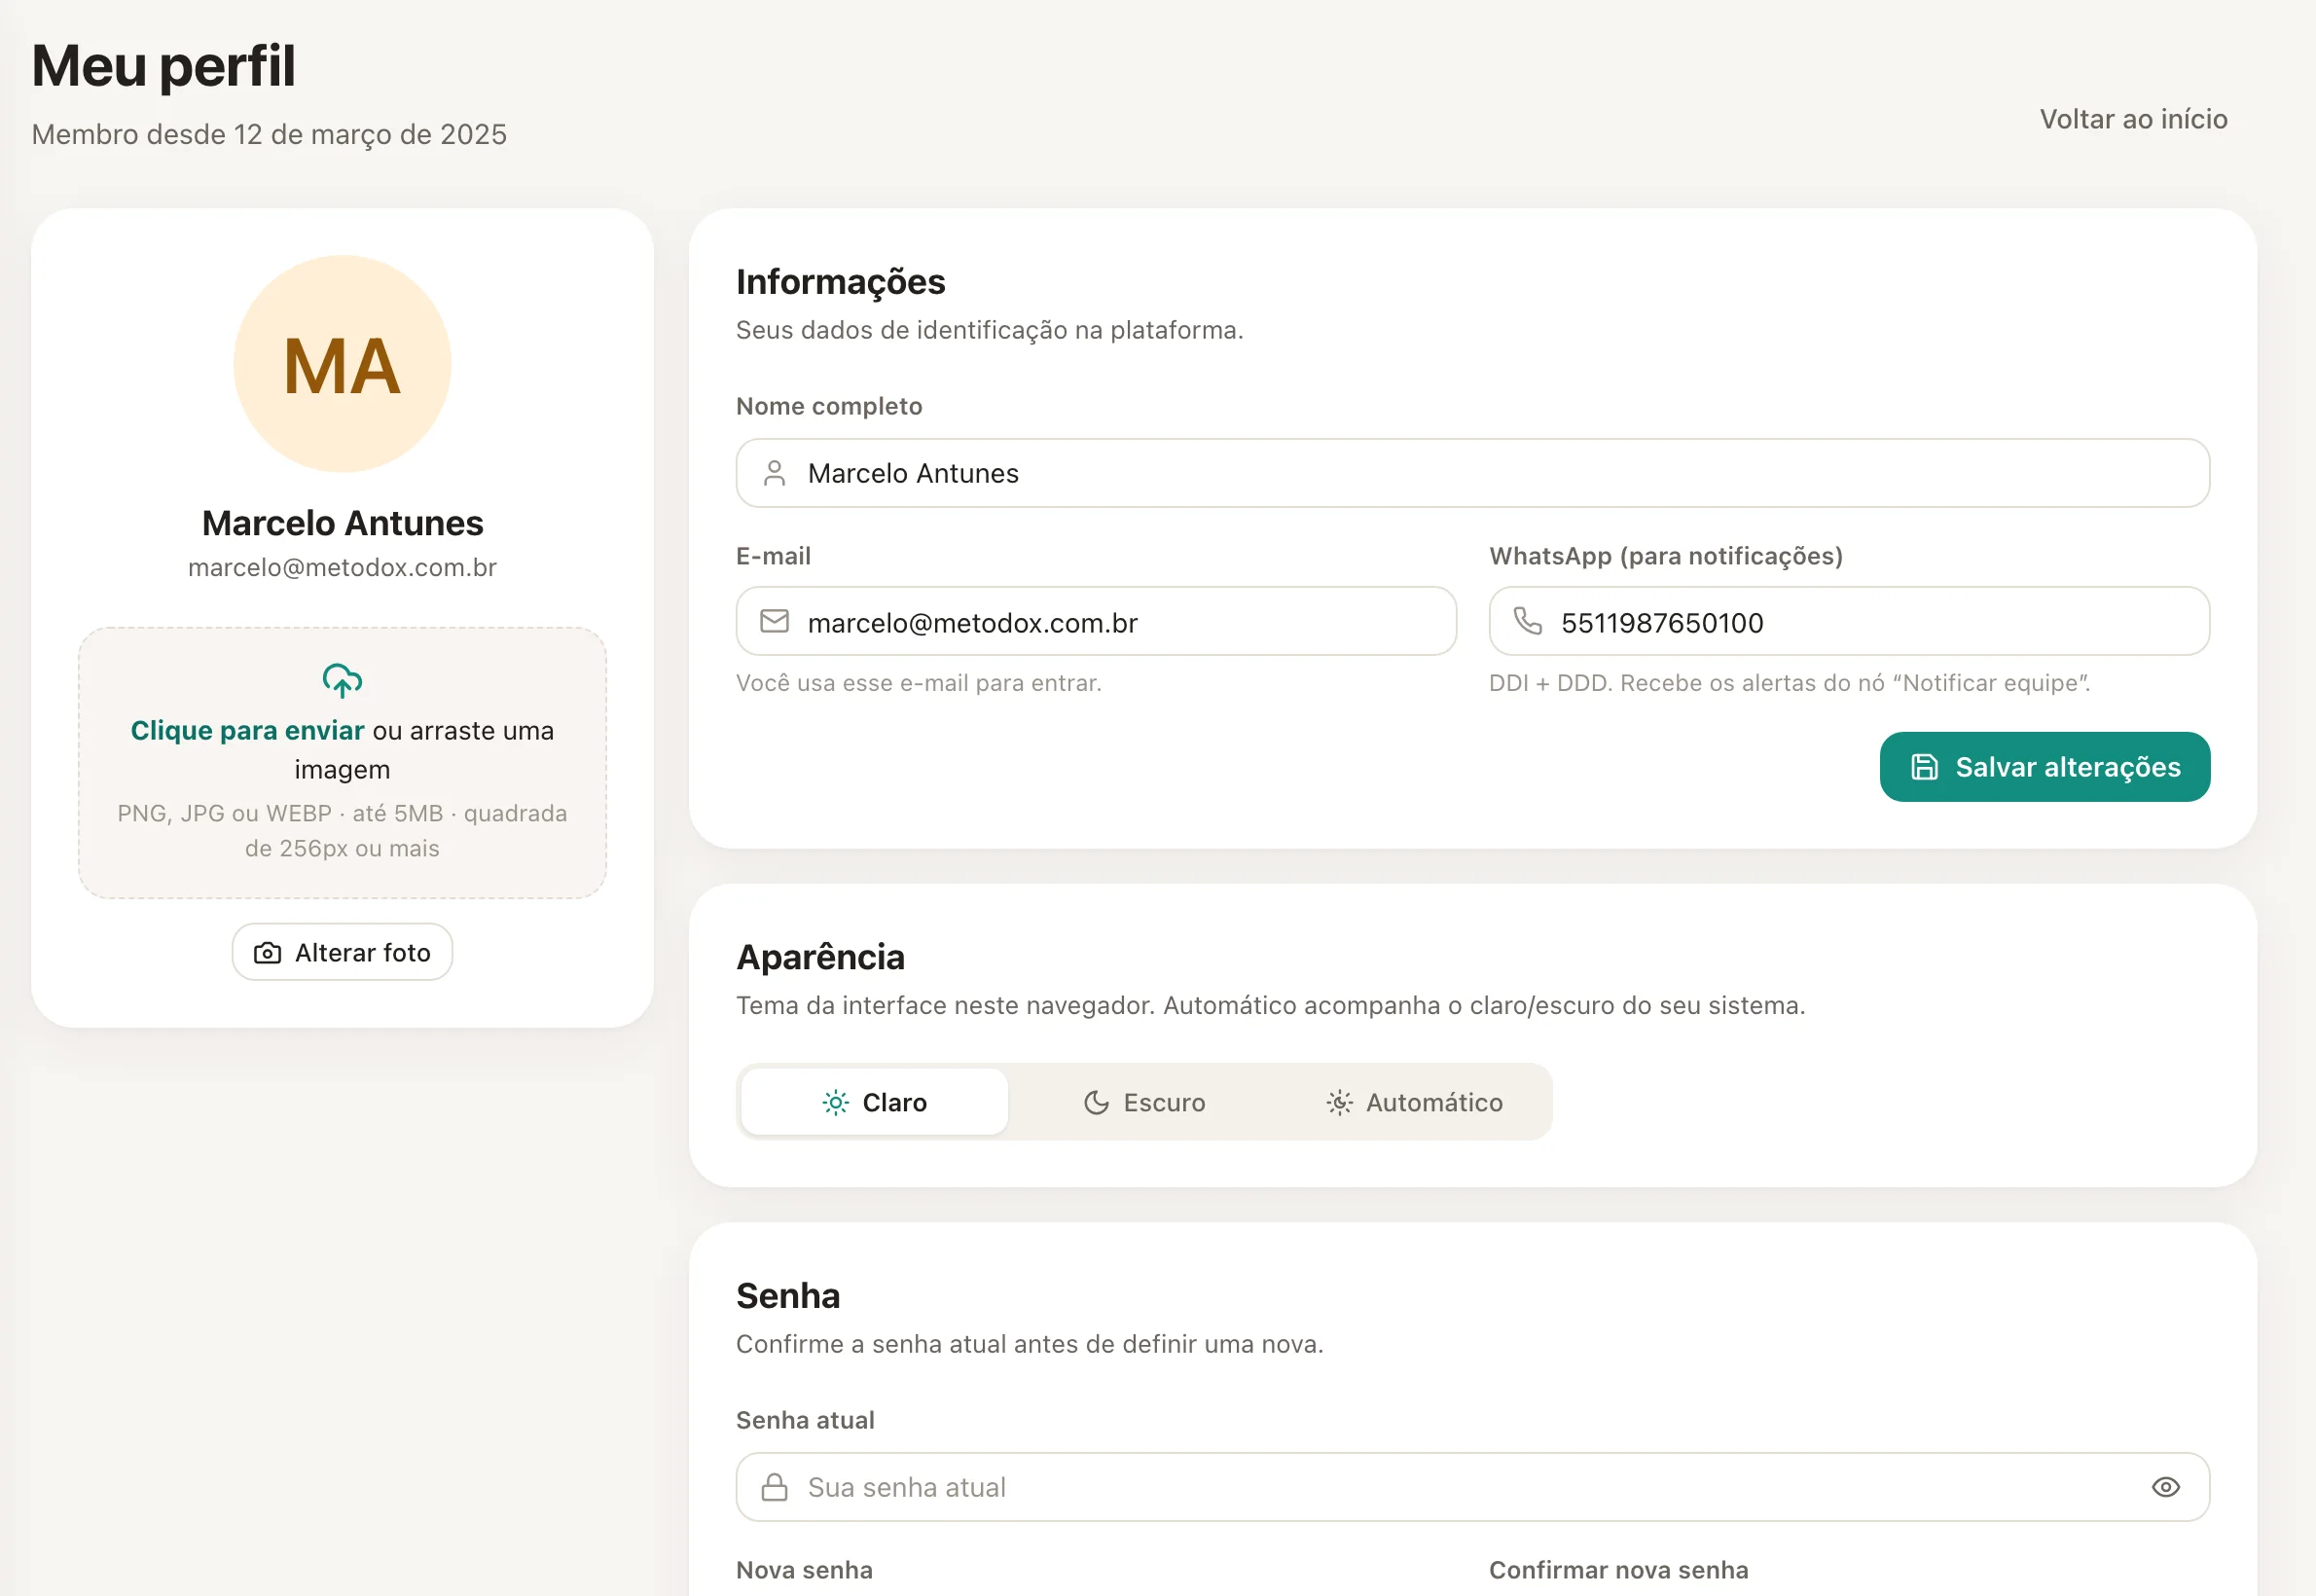Click the person icon in Nome completo field
Screen dimensions: 2316x1596
coord(774,473)
